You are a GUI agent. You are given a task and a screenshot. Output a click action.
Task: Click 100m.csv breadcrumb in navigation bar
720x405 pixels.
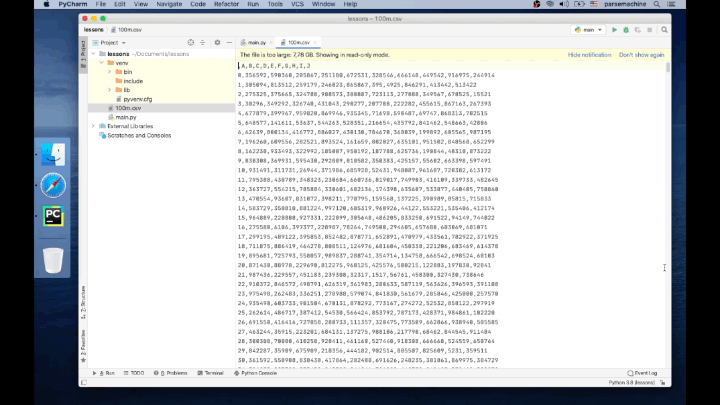click(126, 30)
